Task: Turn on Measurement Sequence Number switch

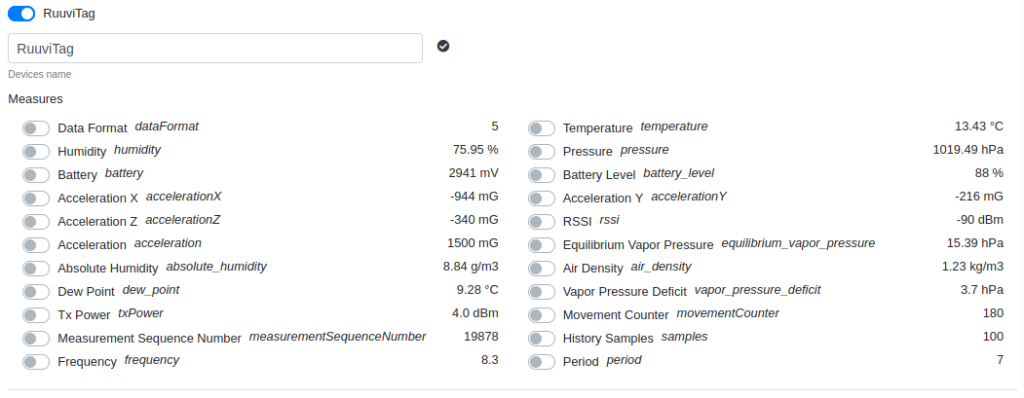Action: click(x=36, y=339)
